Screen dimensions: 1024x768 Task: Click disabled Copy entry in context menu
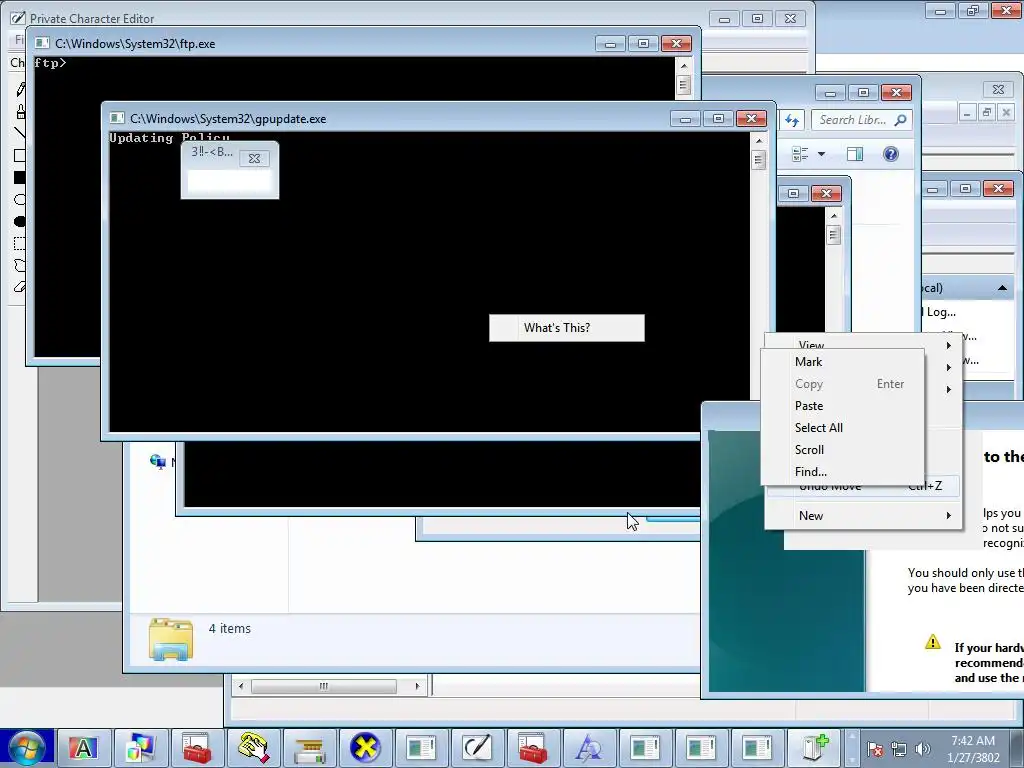tap(842, 384)
